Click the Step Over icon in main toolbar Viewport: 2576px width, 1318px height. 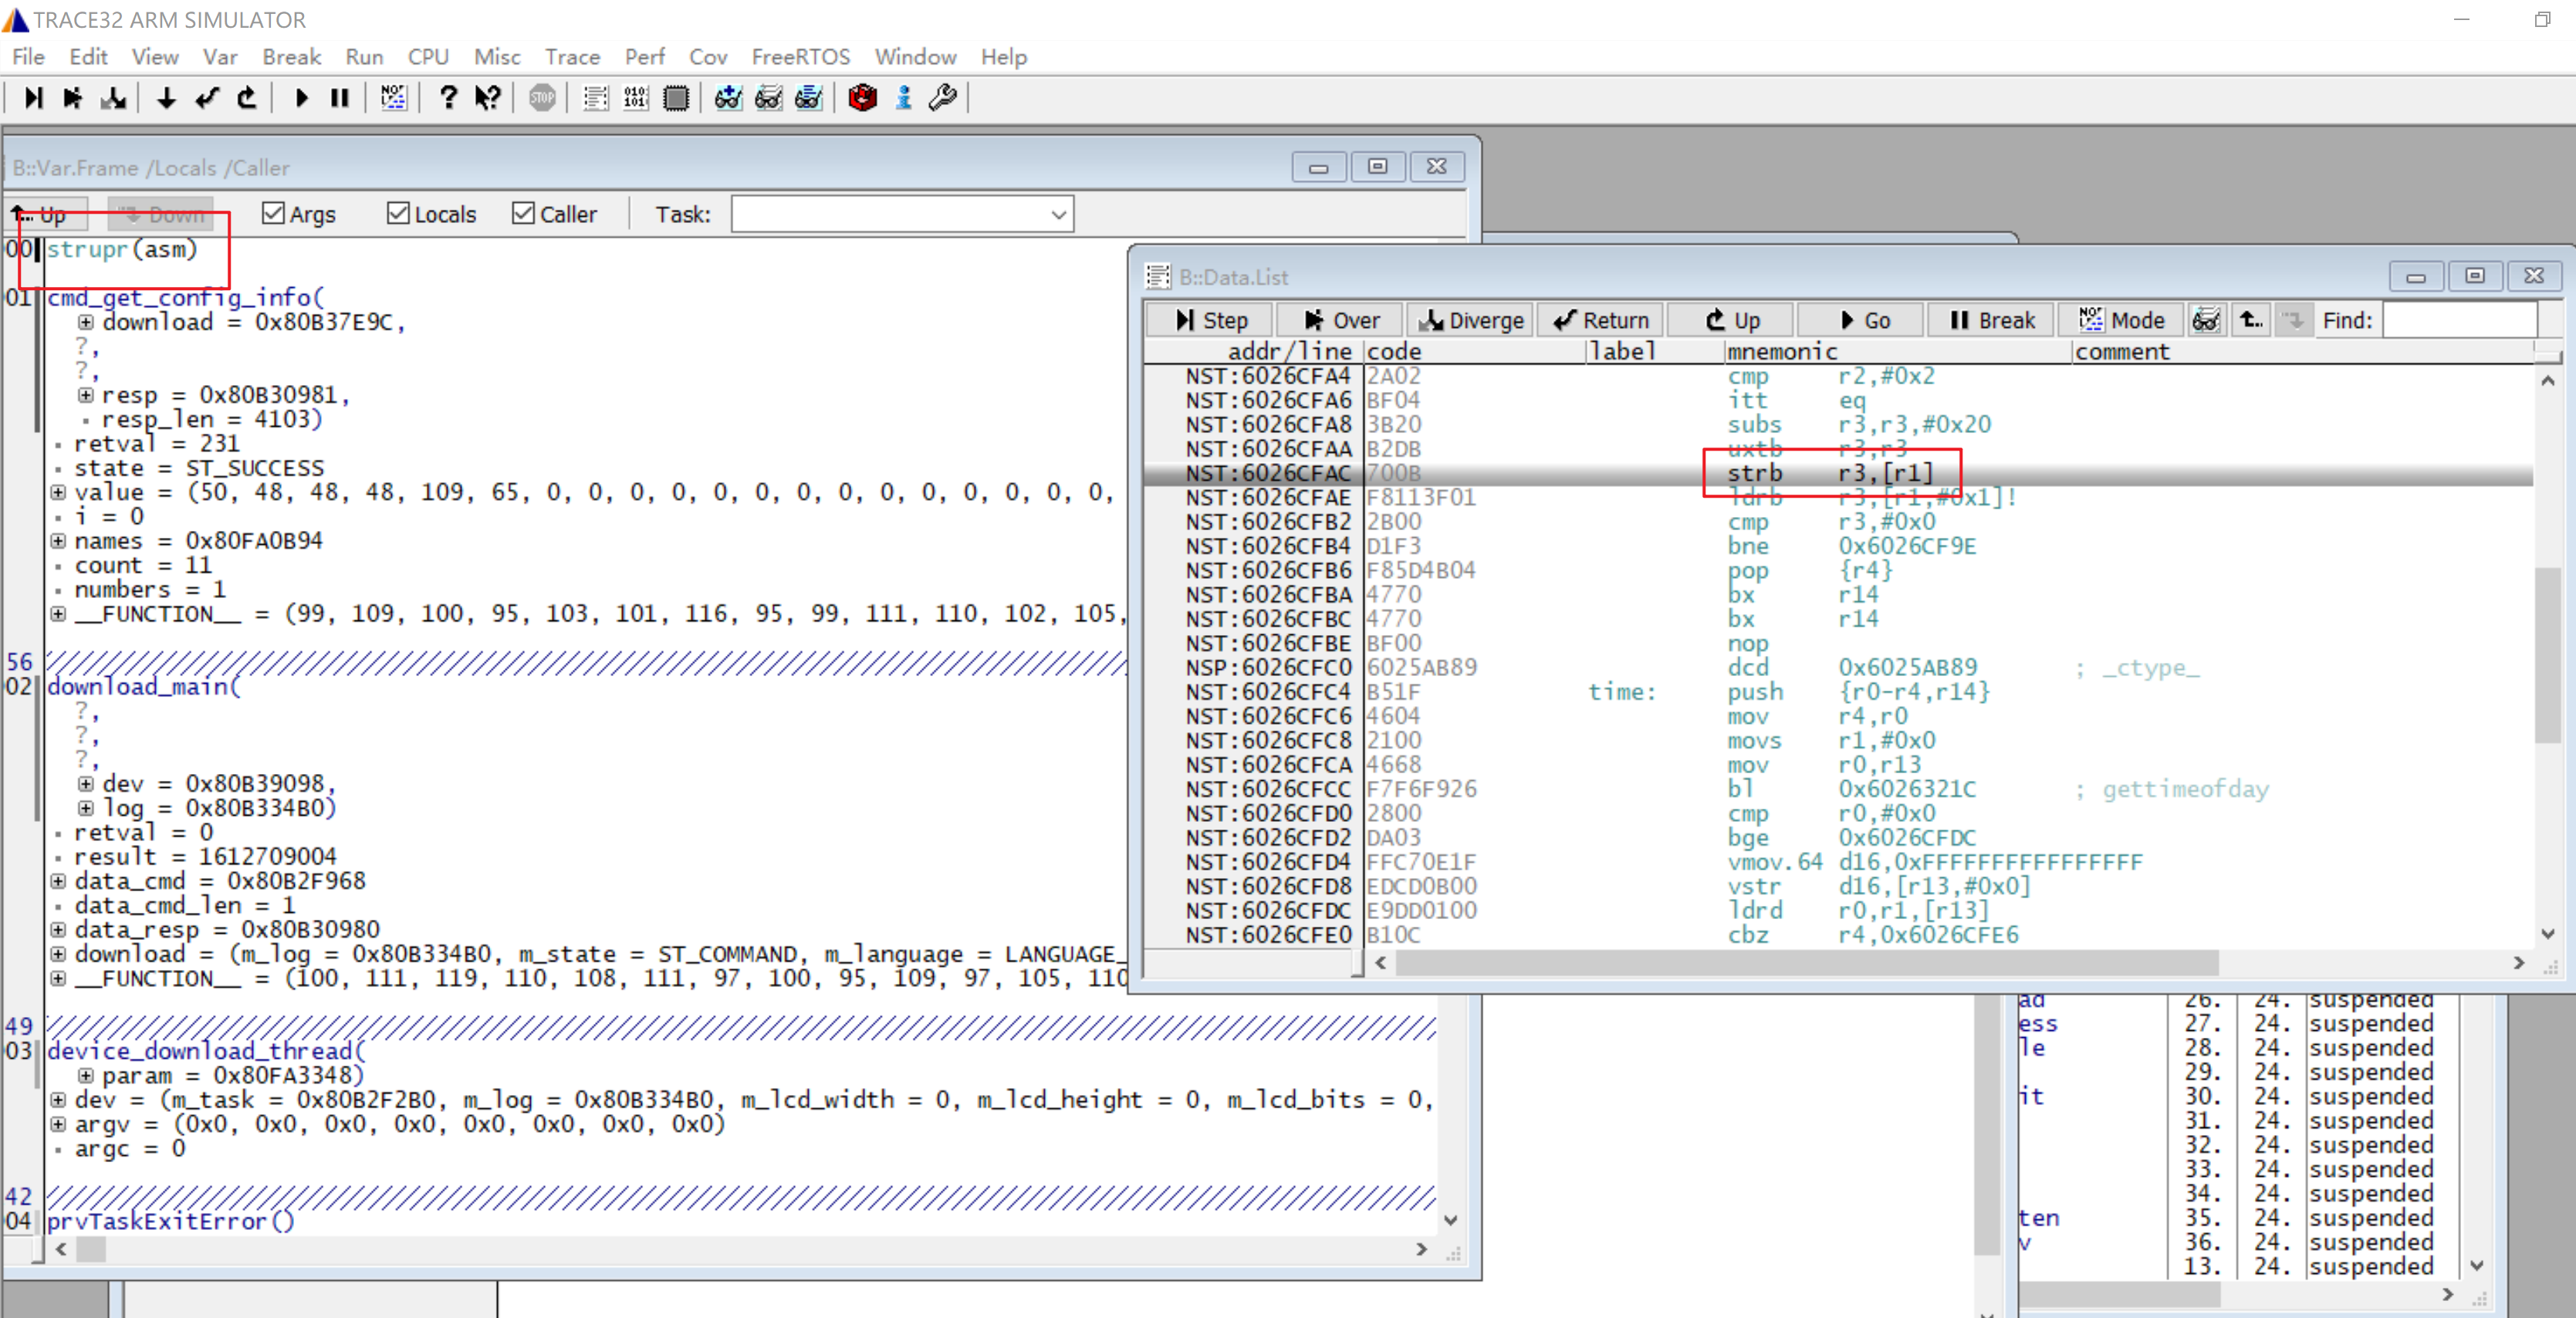point(73,98)
